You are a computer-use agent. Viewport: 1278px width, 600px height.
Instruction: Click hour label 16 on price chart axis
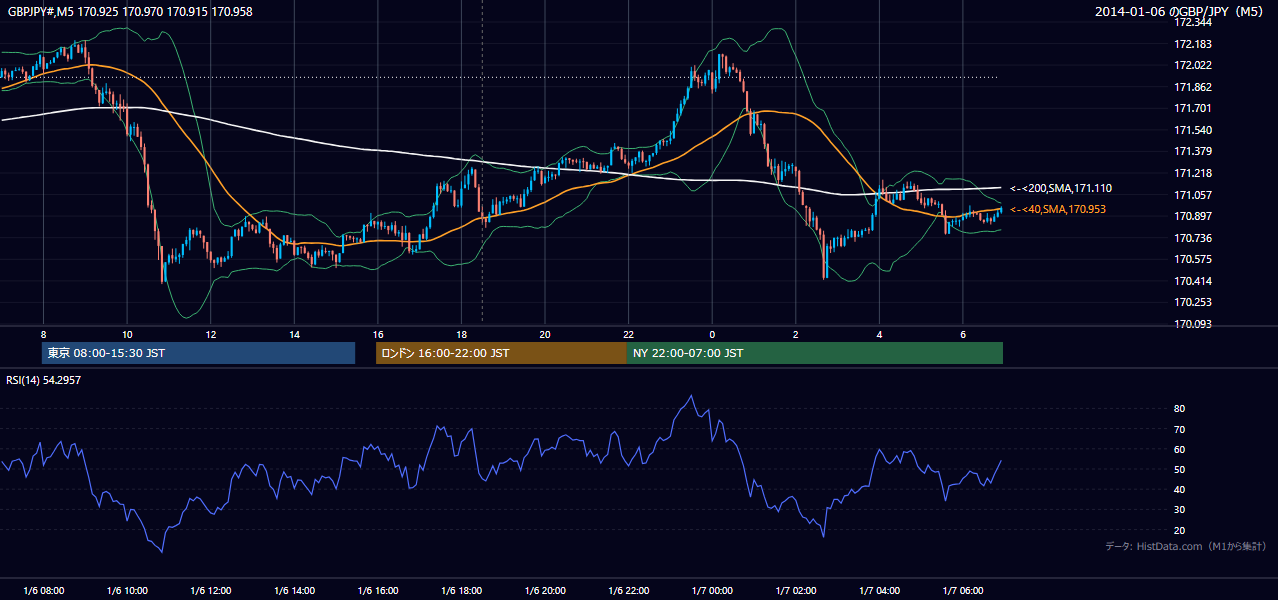(x=377, y=334)
